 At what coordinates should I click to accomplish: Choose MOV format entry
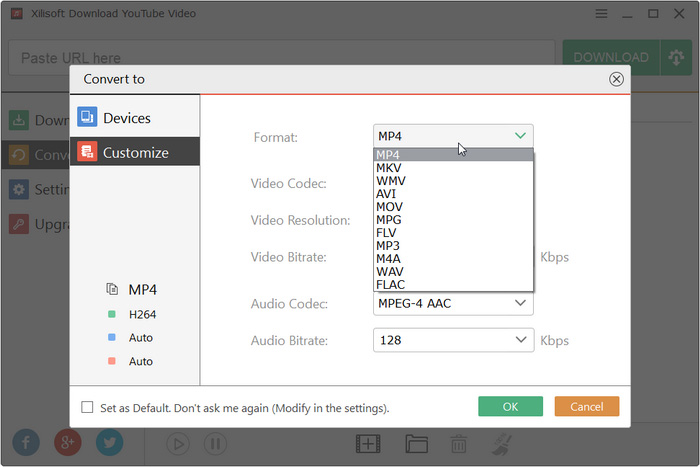453,207
